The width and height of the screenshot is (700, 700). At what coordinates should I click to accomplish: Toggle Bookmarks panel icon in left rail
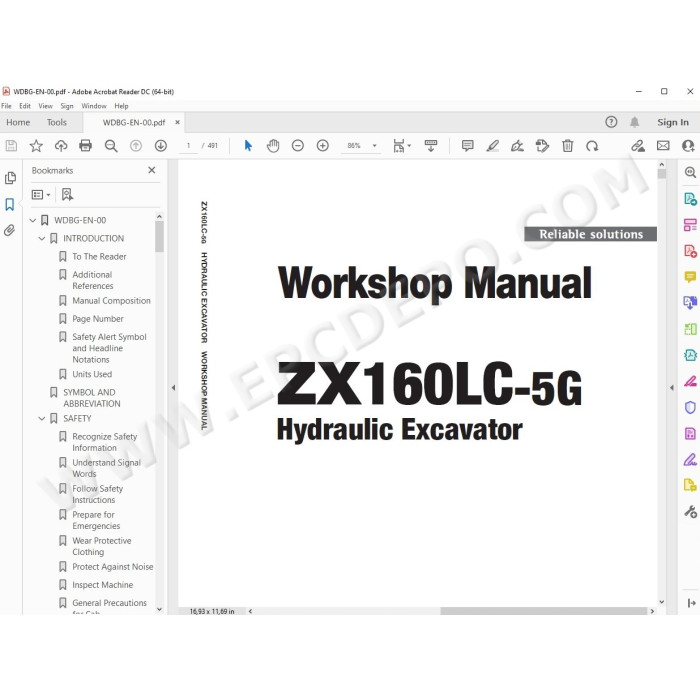(10, 204)
